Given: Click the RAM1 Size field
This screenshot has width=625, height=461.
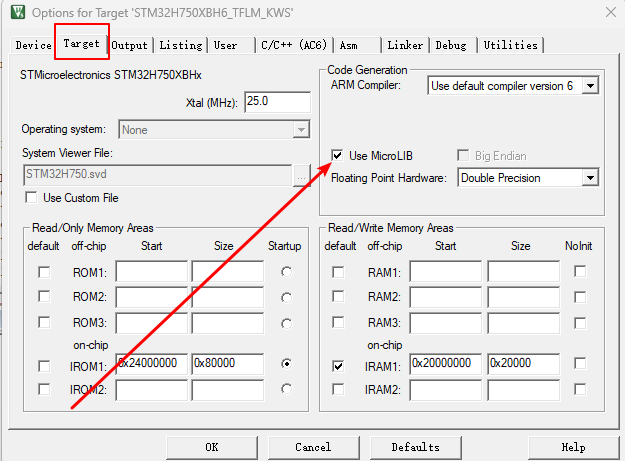Looking at the screenshot, I should point(524,272).
